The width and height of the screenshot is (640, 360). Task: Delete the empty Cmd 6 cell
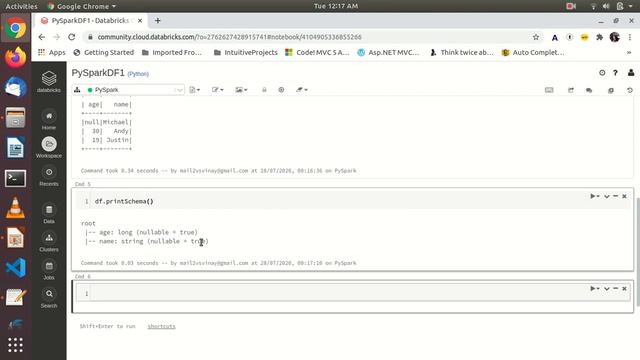tap(624, 289)
